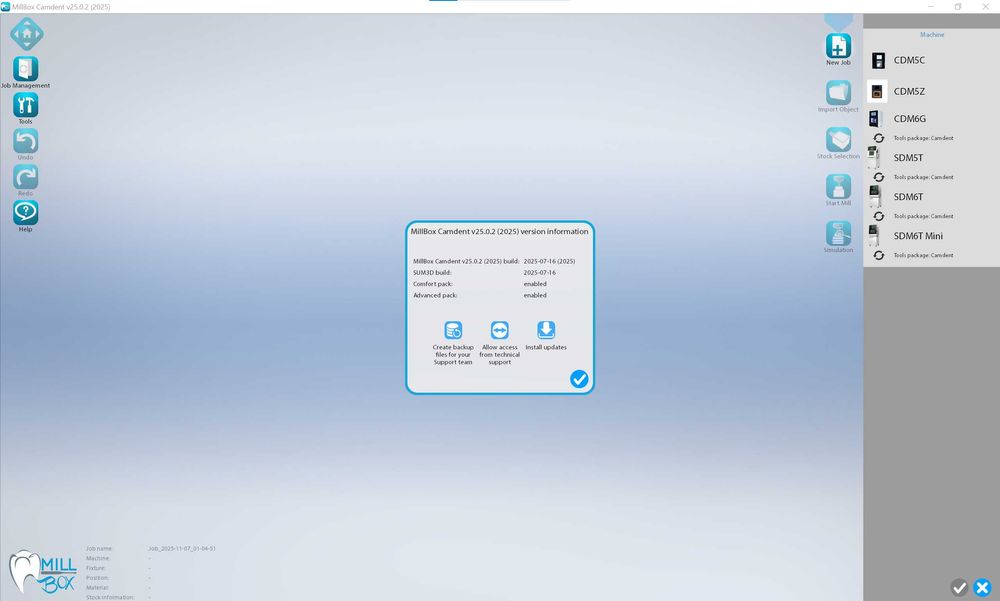1000x601 pixels.
Task: Refresh tools package under CDM6G
Action: [x=879, y=138]
